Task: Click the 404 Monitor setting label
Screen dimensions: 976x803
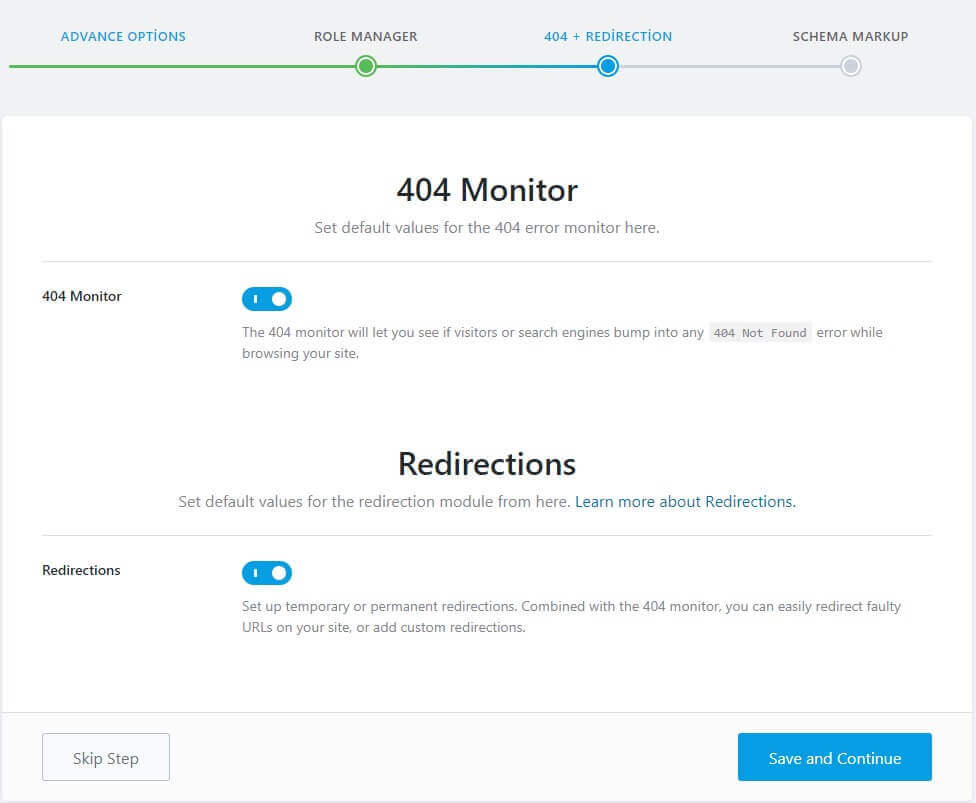Action: [x=82, y=296]
